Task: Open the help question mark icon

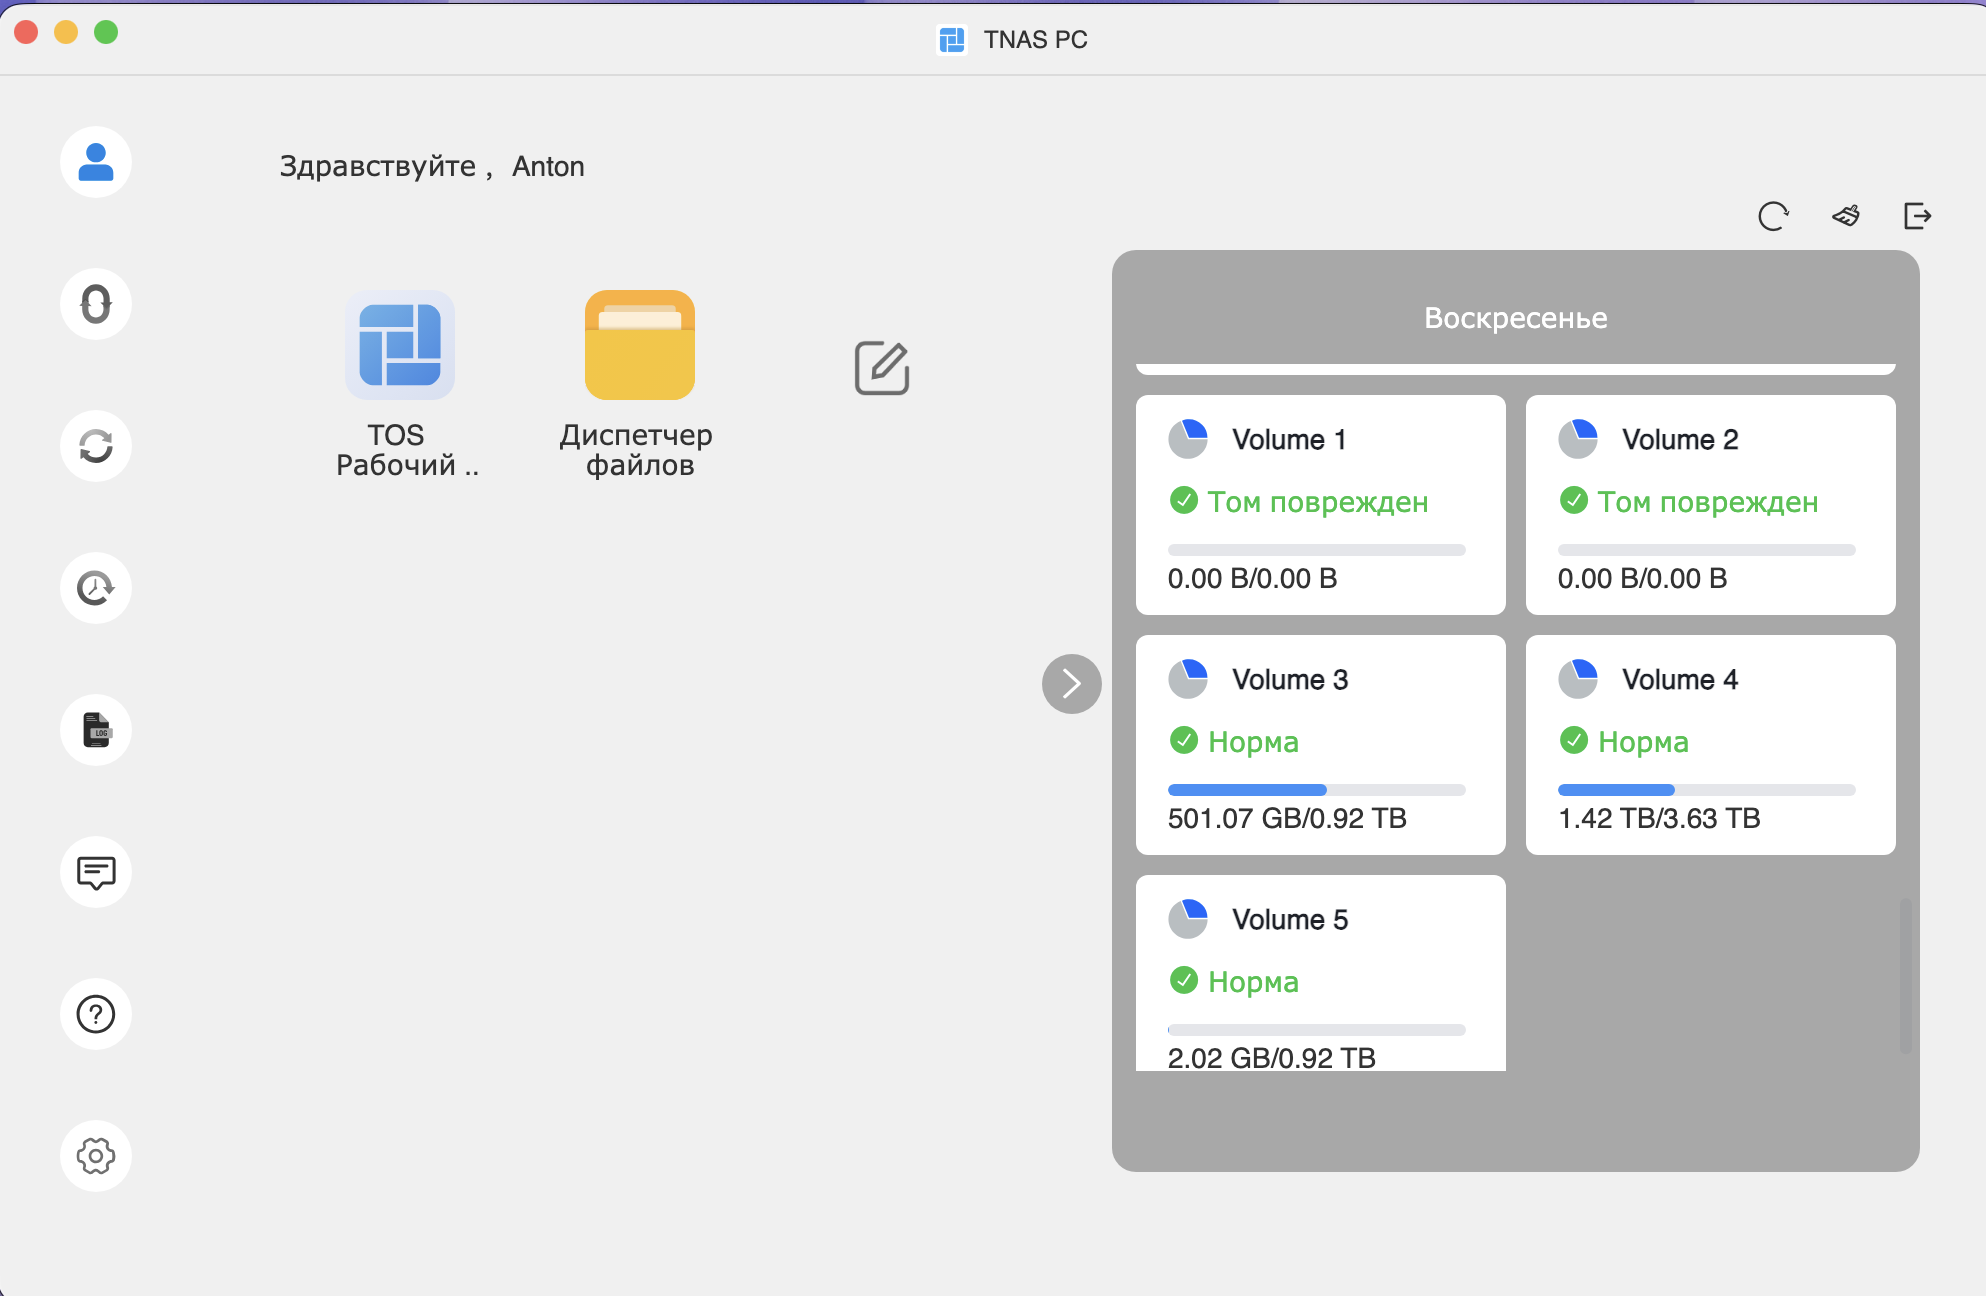Action: [96, 1014]
